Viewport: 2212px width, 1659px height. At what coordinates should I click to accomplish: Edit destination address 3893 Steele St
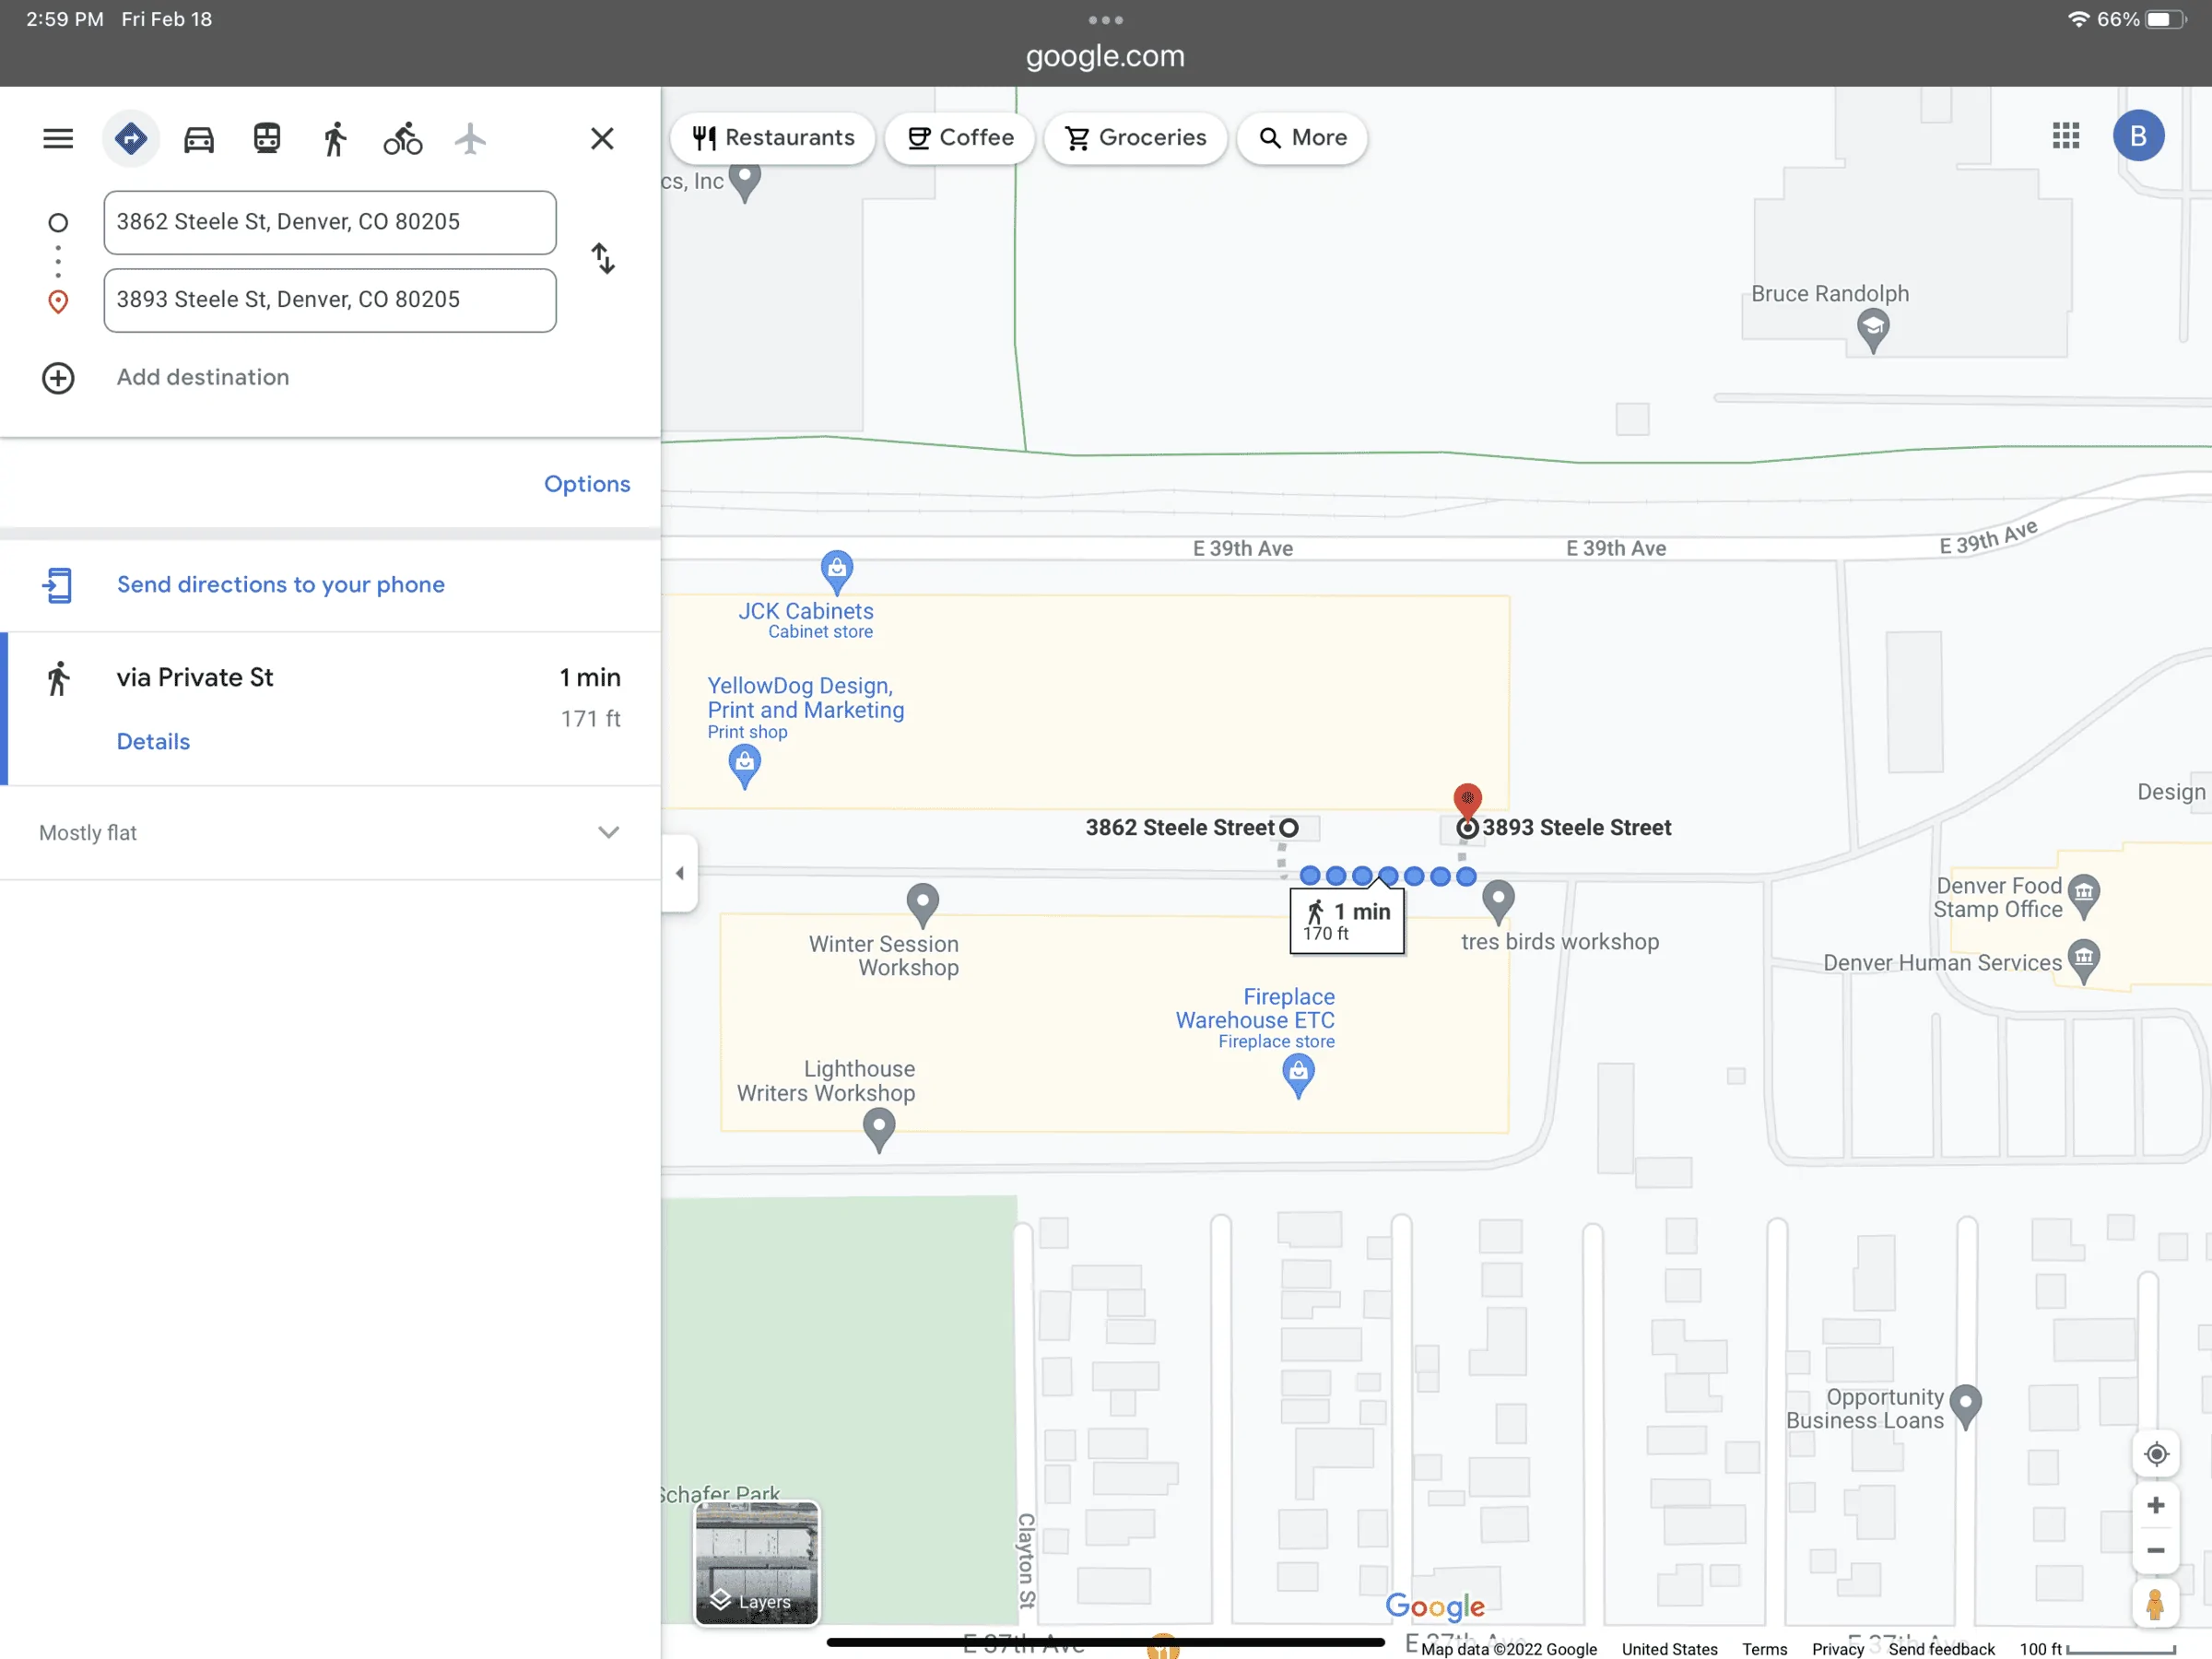point(330,300)
